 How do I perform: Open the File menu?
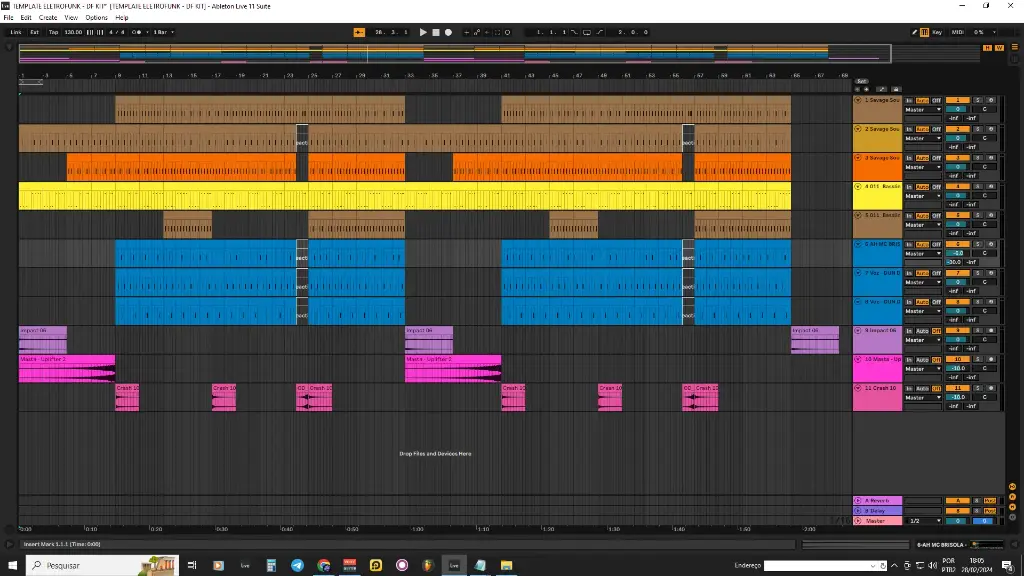point(8,18)
